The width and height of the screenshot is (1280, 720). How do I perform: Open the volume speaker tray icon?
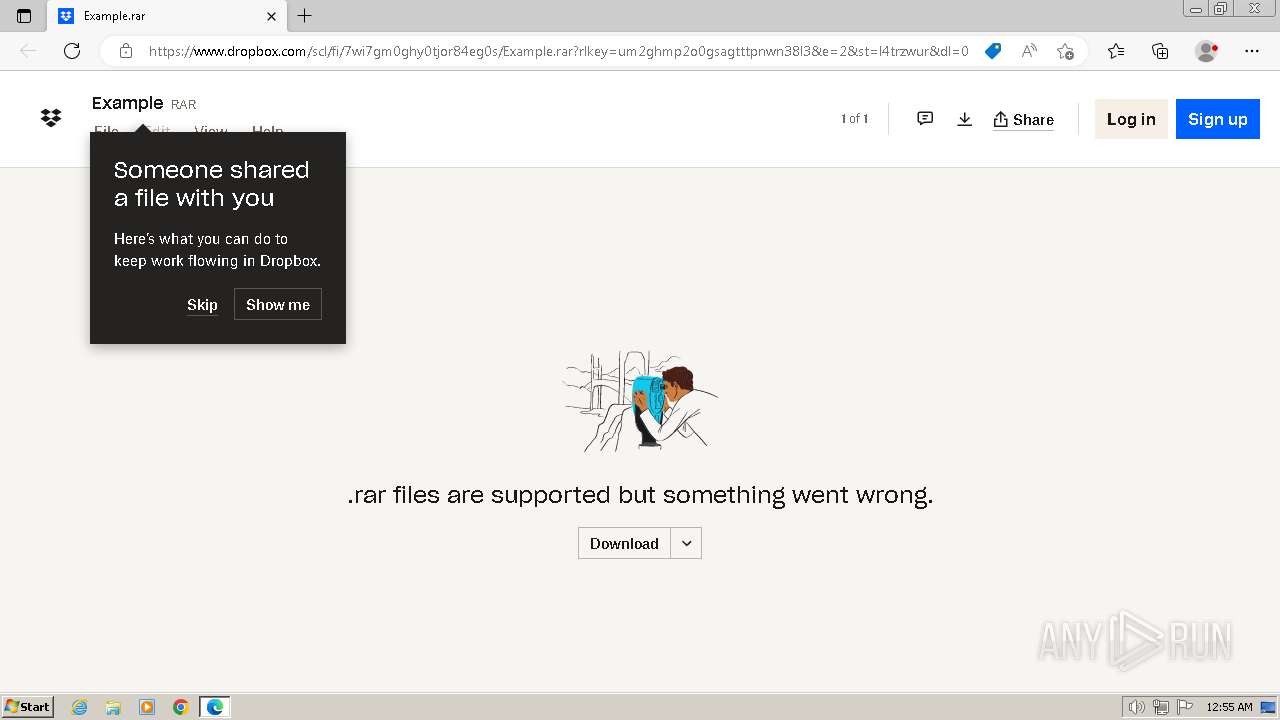coord(1137,707)
